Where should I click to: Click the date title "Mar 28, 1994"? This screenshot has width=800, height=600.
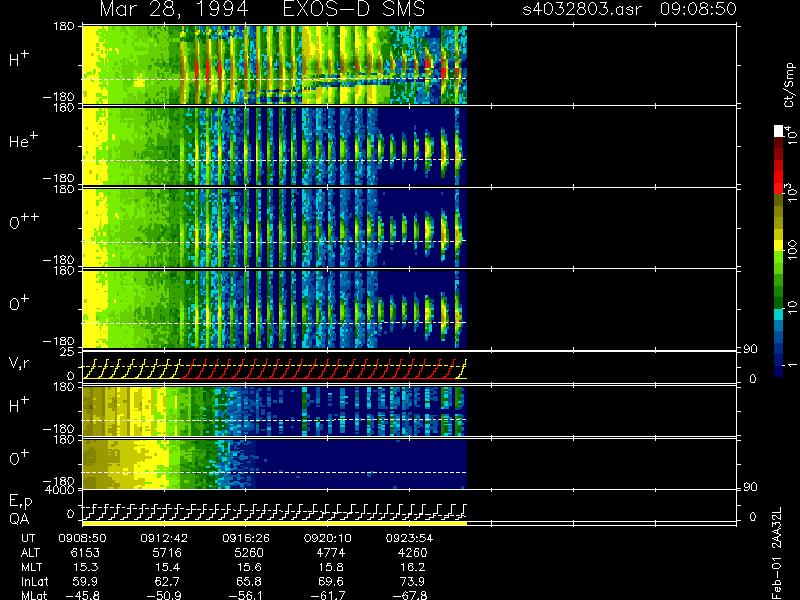[174, 9]
